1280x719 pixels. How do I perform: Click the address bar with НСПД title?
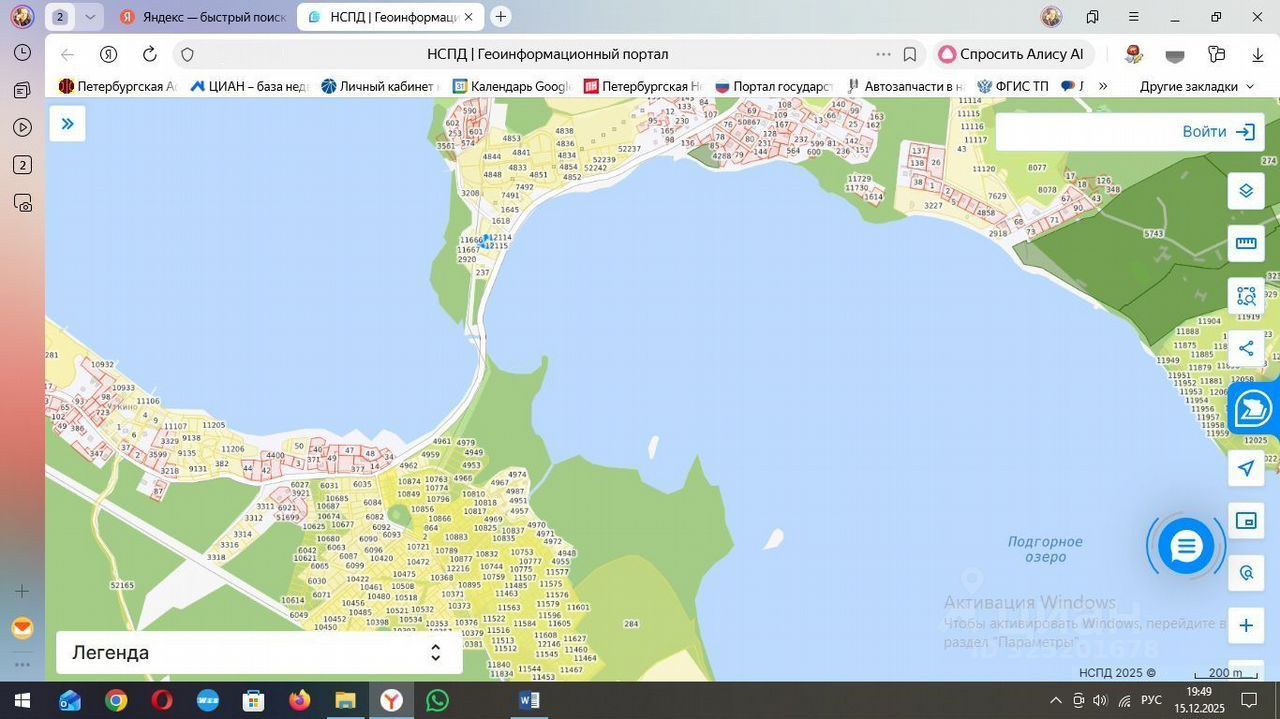[x=547, y=54]
